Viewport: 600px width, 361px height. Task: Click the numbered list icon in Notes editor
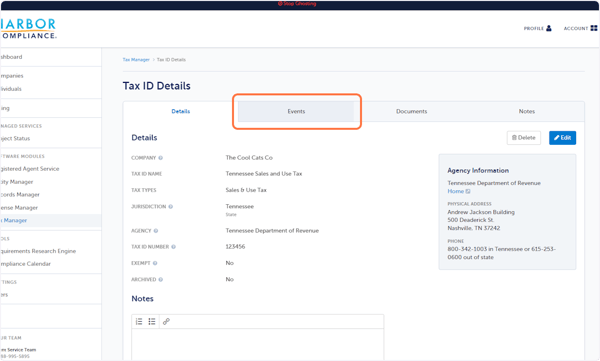tap(139, 322)
